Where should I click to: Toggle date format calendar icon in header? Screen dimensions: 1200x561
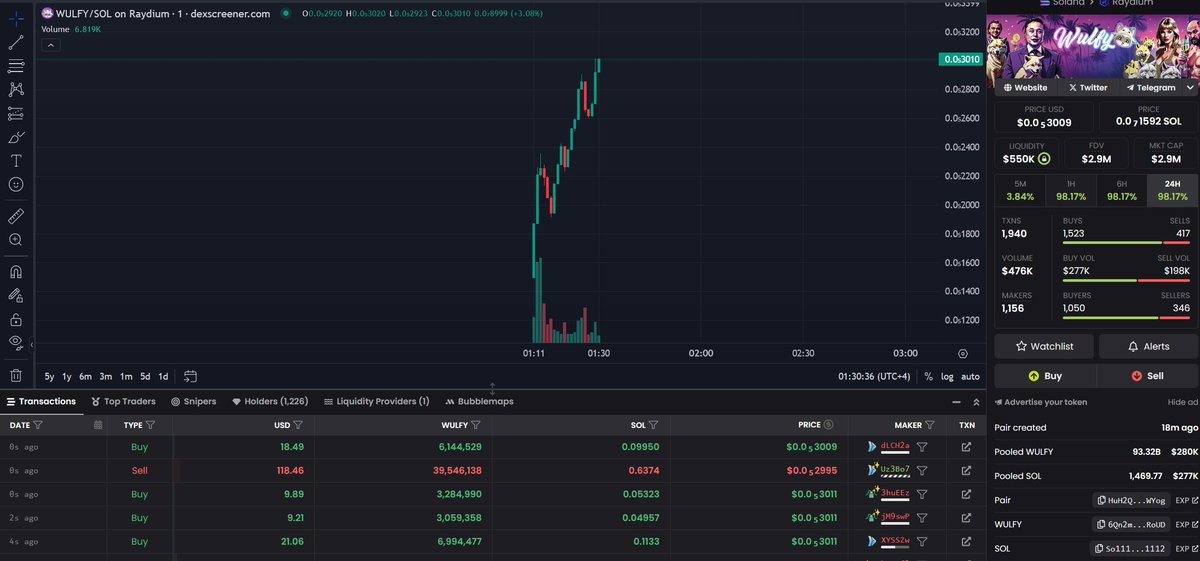[97, 425]
